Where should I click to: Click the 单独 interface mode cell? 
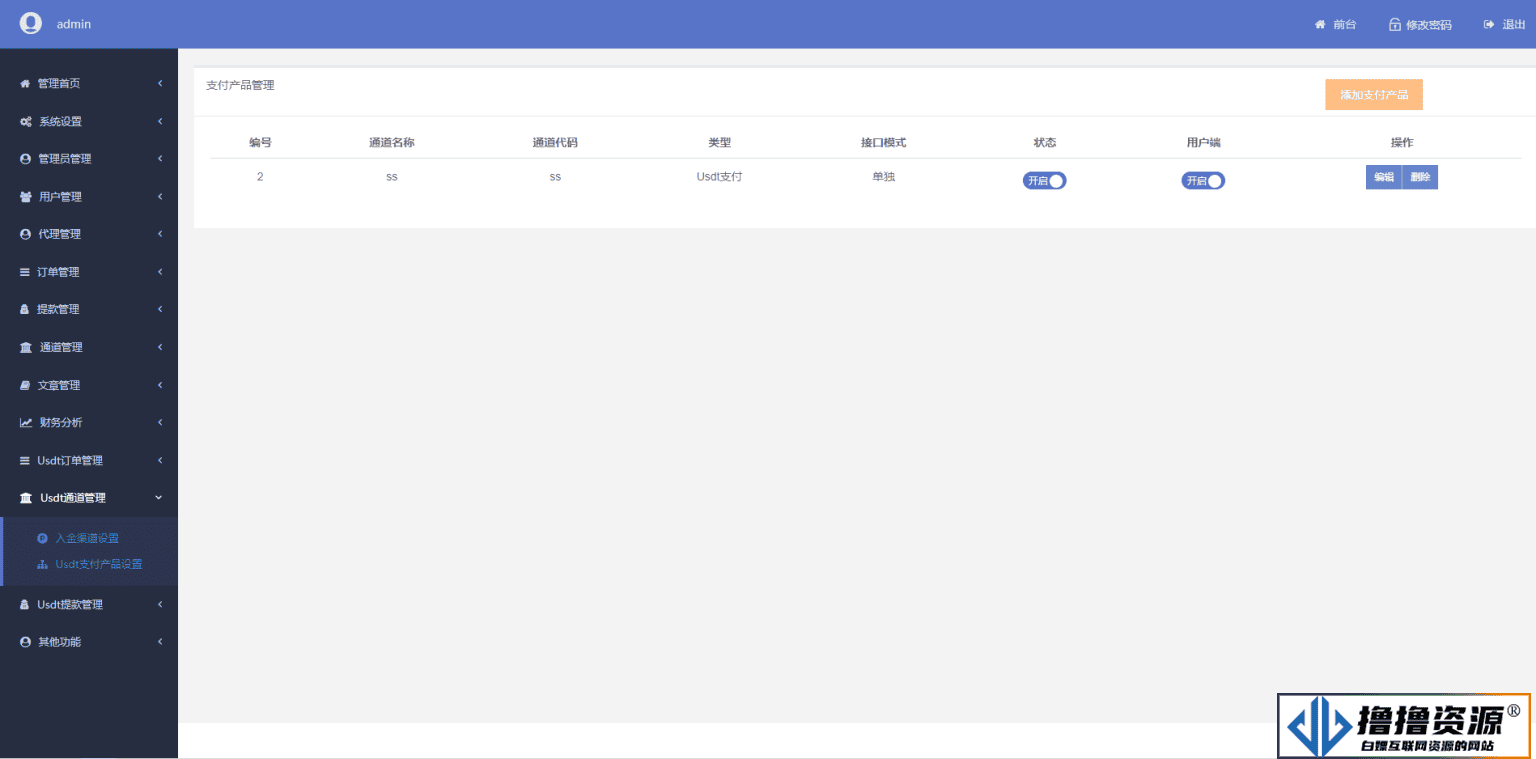click(884, 177)
